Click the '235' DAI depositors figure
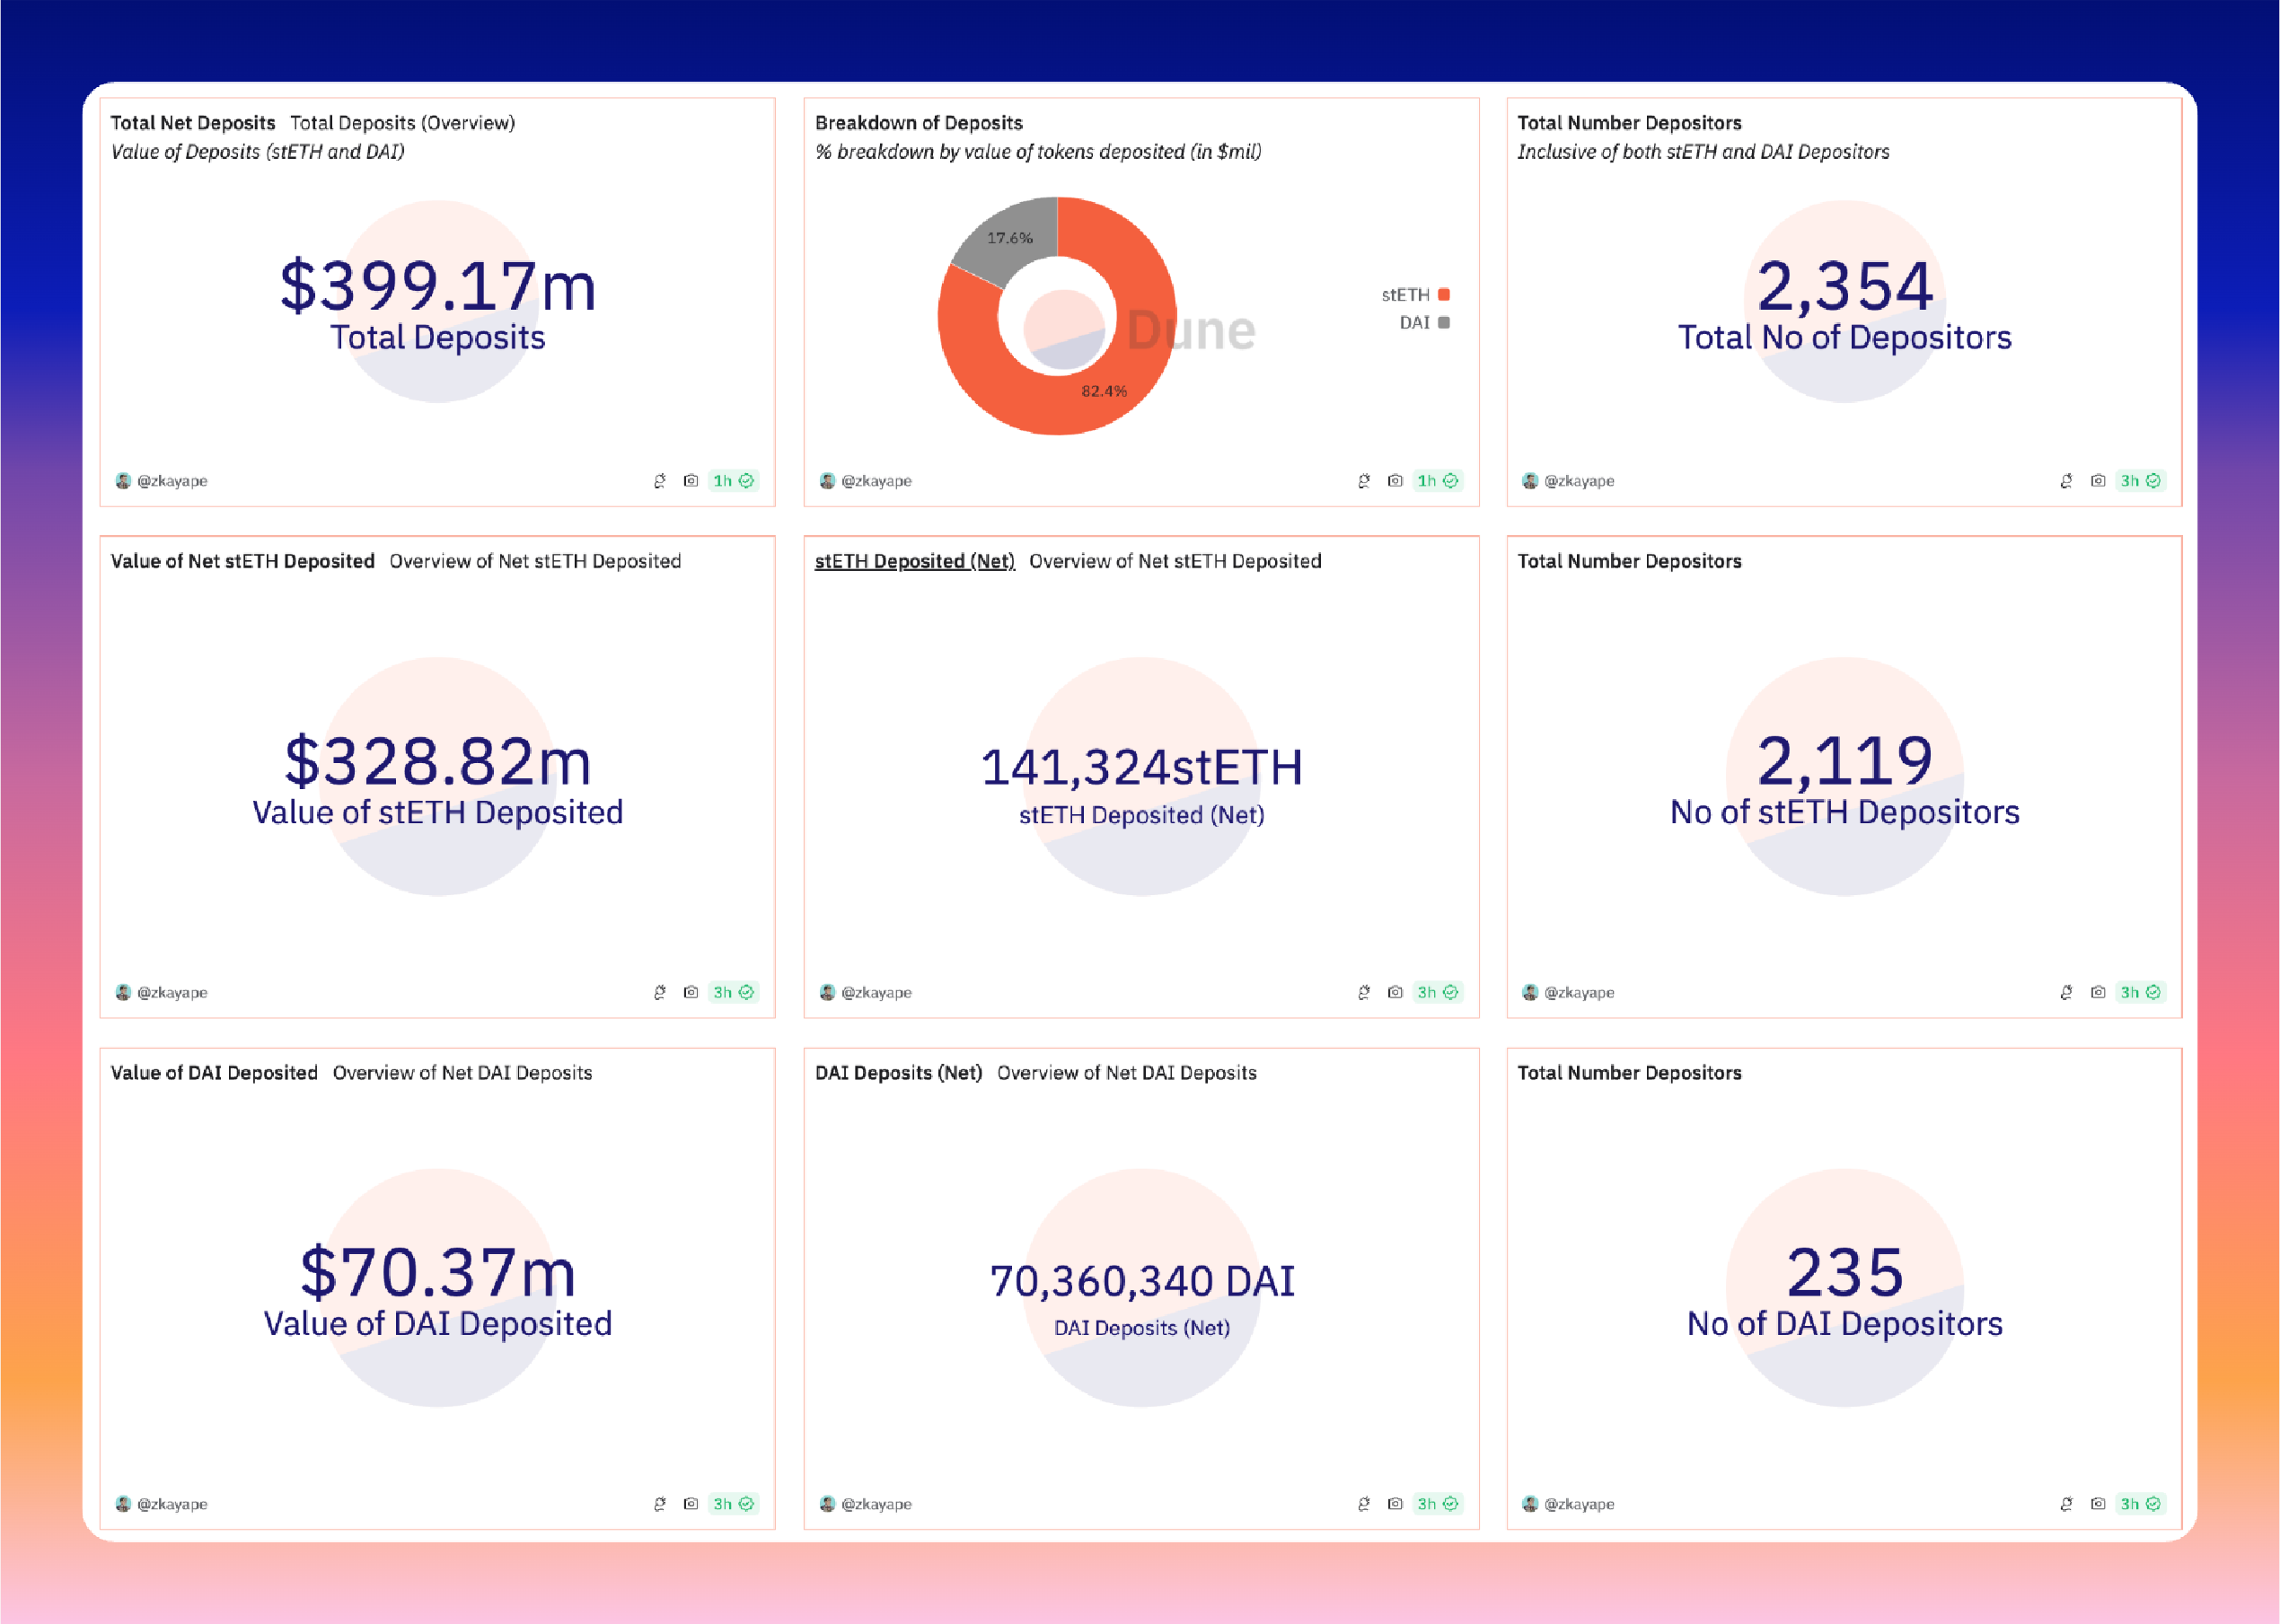This screenshot has width=2280, height=1624. pyautogui.click(x=1844, y=1273)
